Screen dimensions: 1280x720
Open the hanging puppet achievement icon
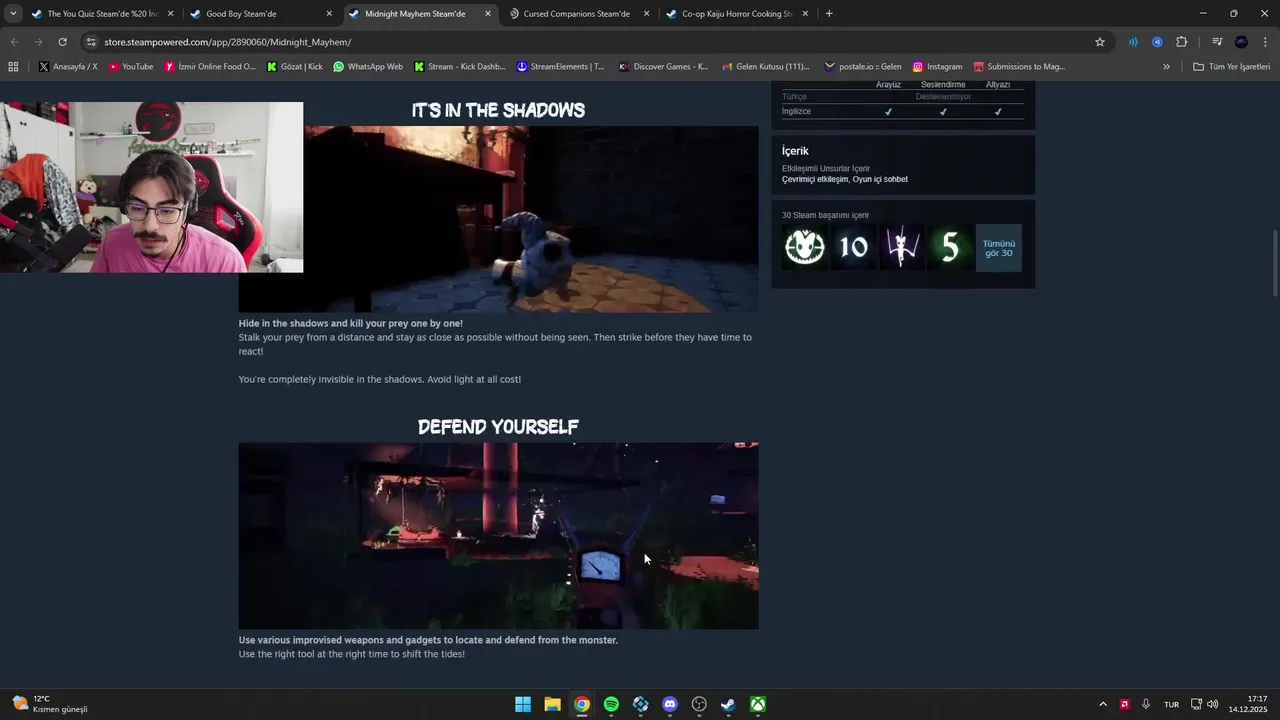902,247
